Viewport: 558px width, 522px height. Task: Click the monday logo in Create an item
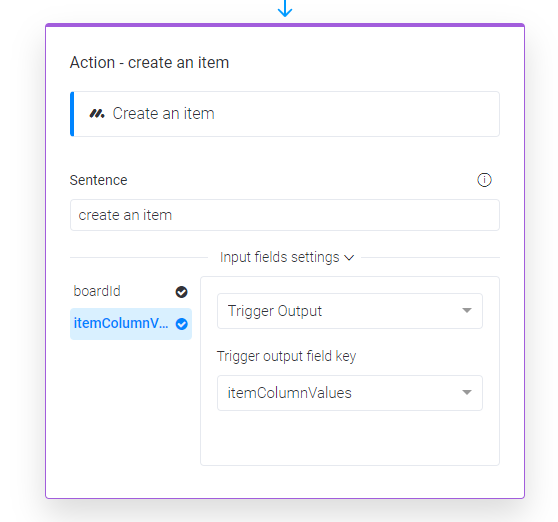click(97, 114)
